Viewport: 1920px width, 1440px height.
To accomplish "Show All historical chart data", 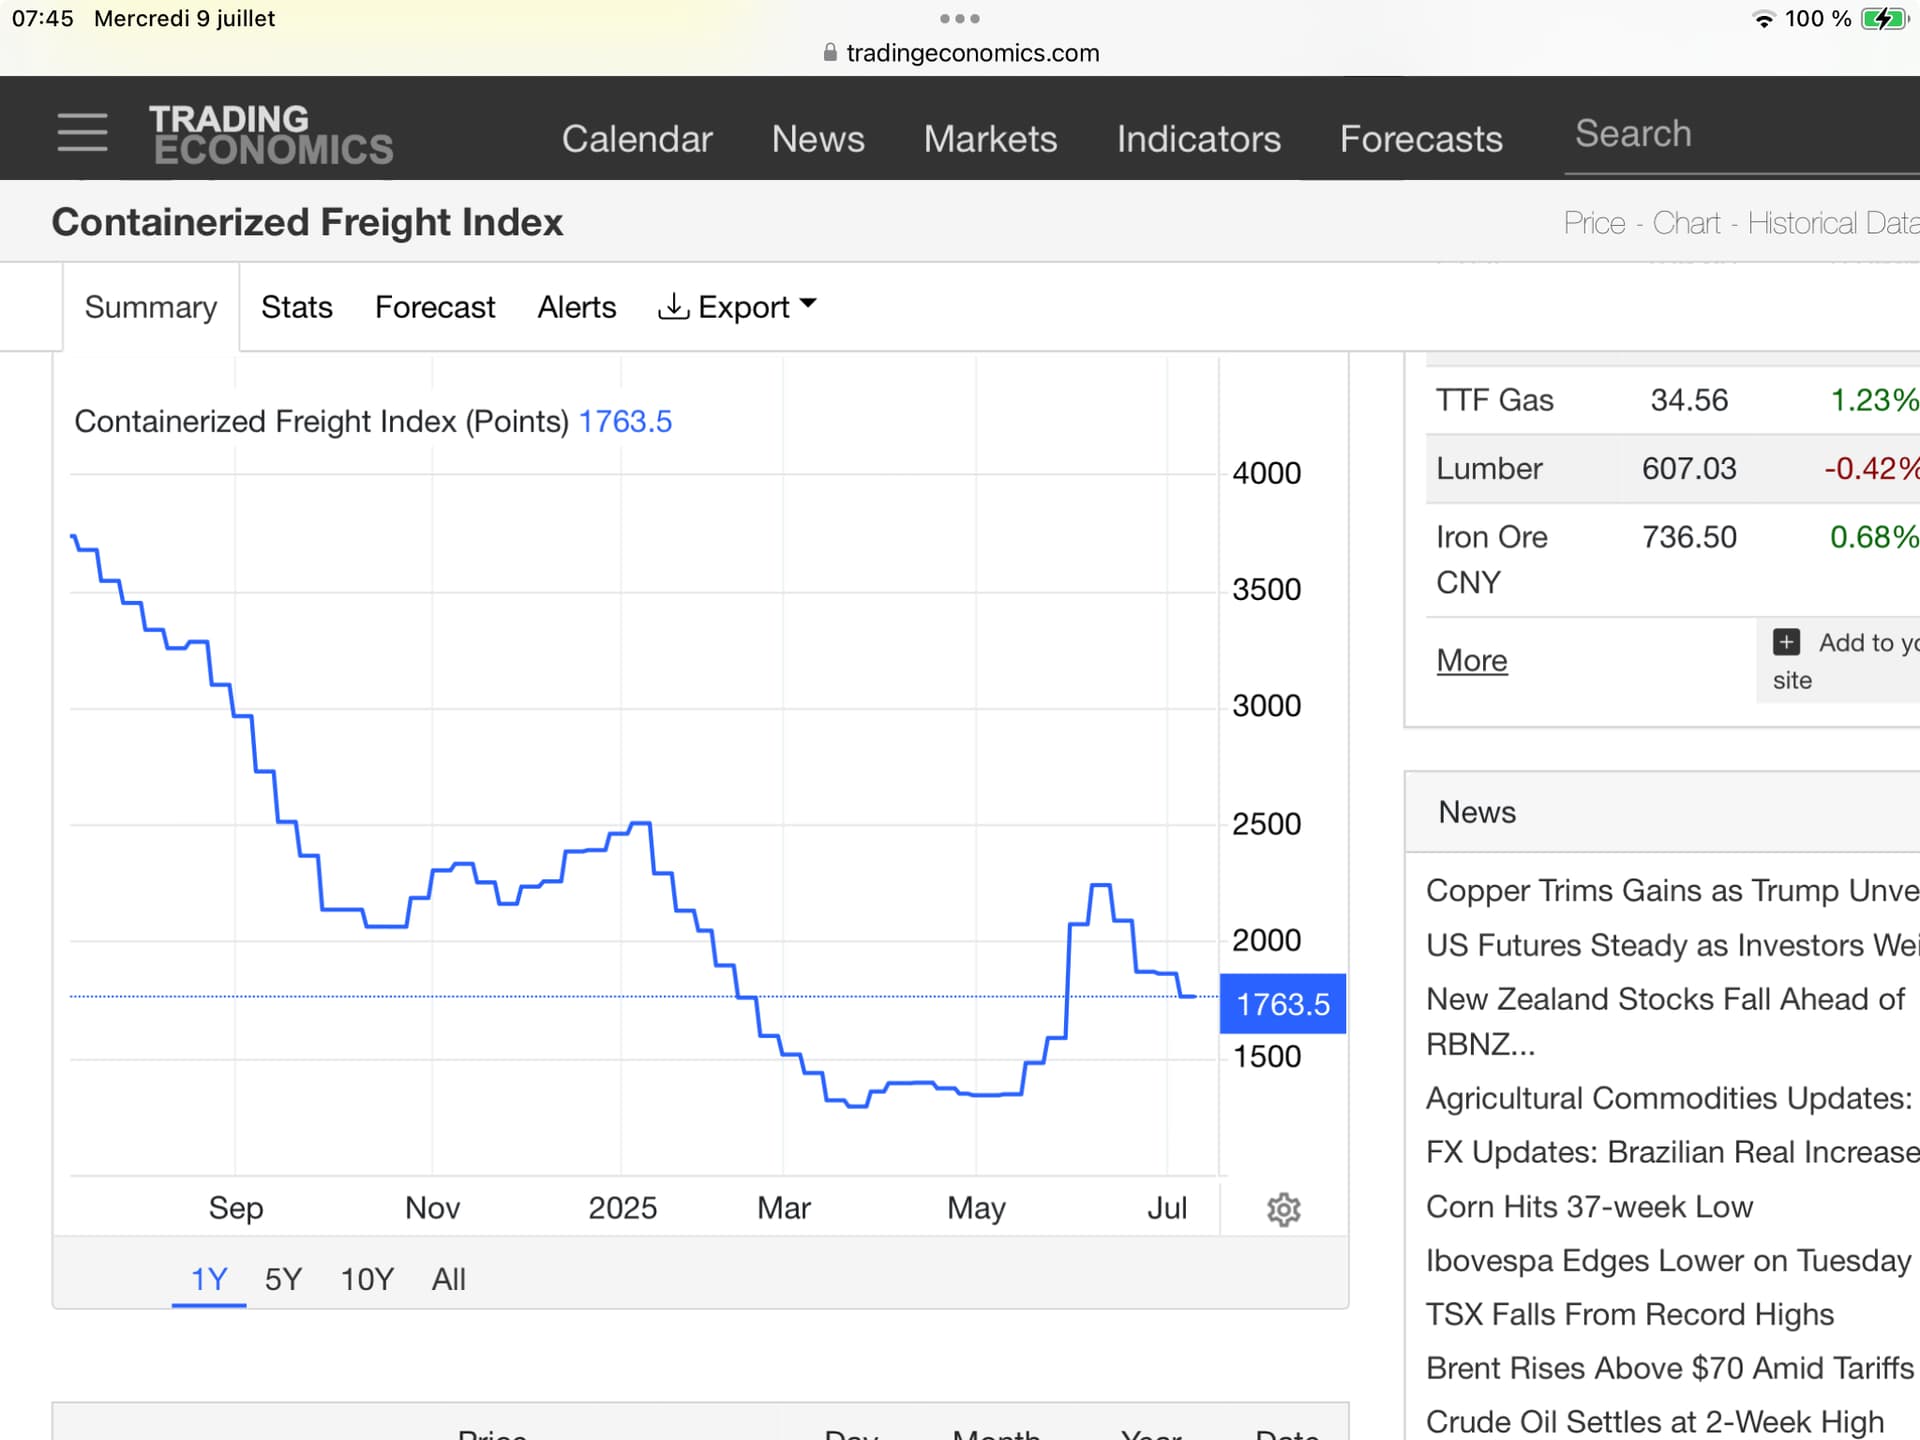I will point(448,1279).
